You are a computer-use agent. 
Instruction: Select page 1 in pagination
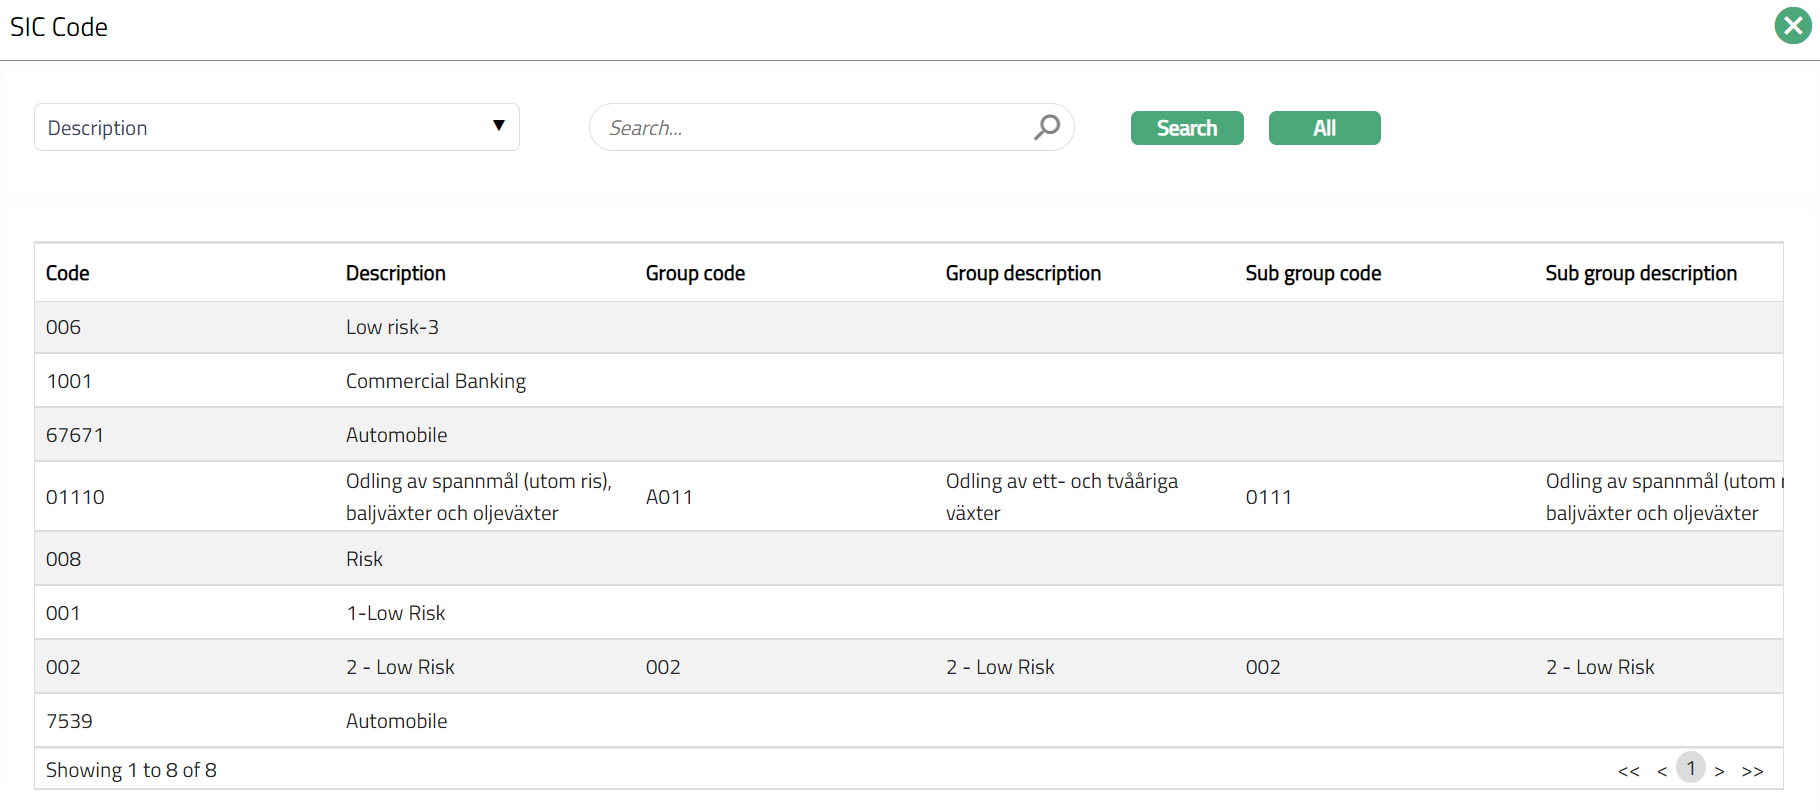click(x=1691, y=768)
